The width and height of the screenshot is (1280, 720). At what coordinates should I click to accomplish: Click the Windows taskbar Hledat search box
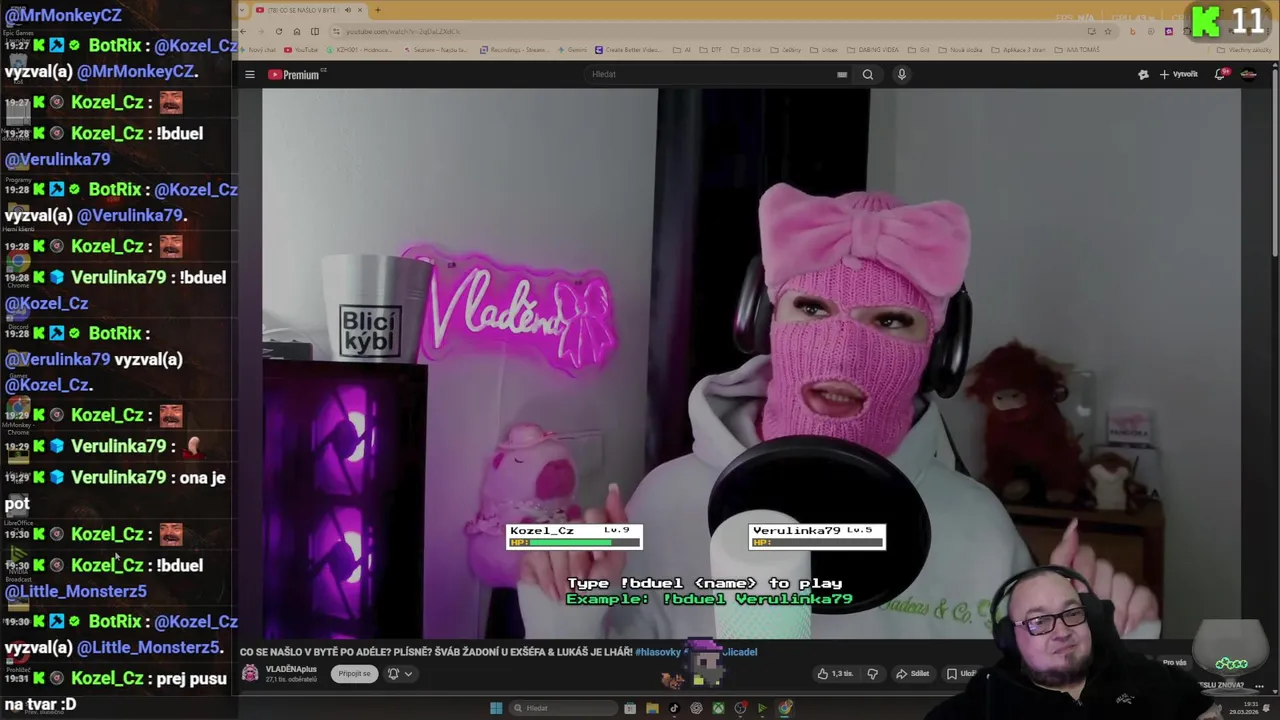pos(564,708)
